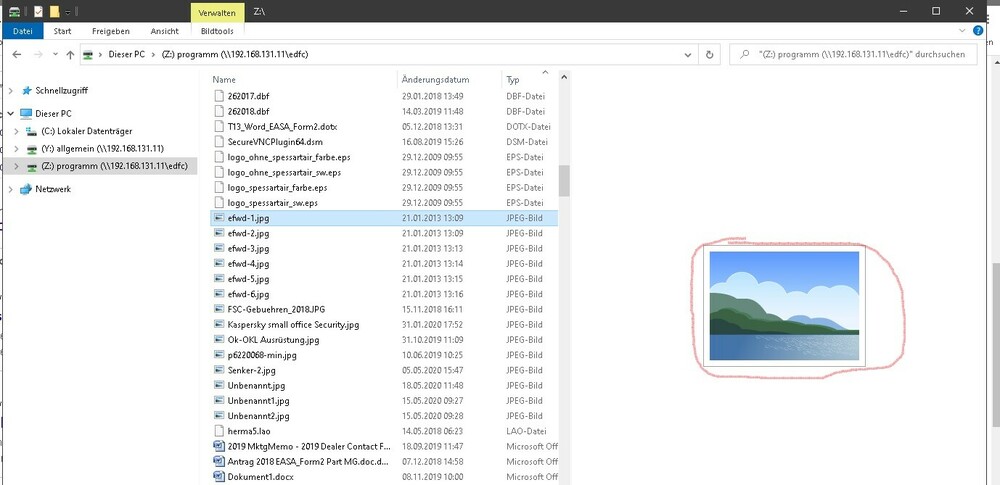Expand the Schnellzugriff tree node
The image size is (1000, 485).
pos(11,90)
